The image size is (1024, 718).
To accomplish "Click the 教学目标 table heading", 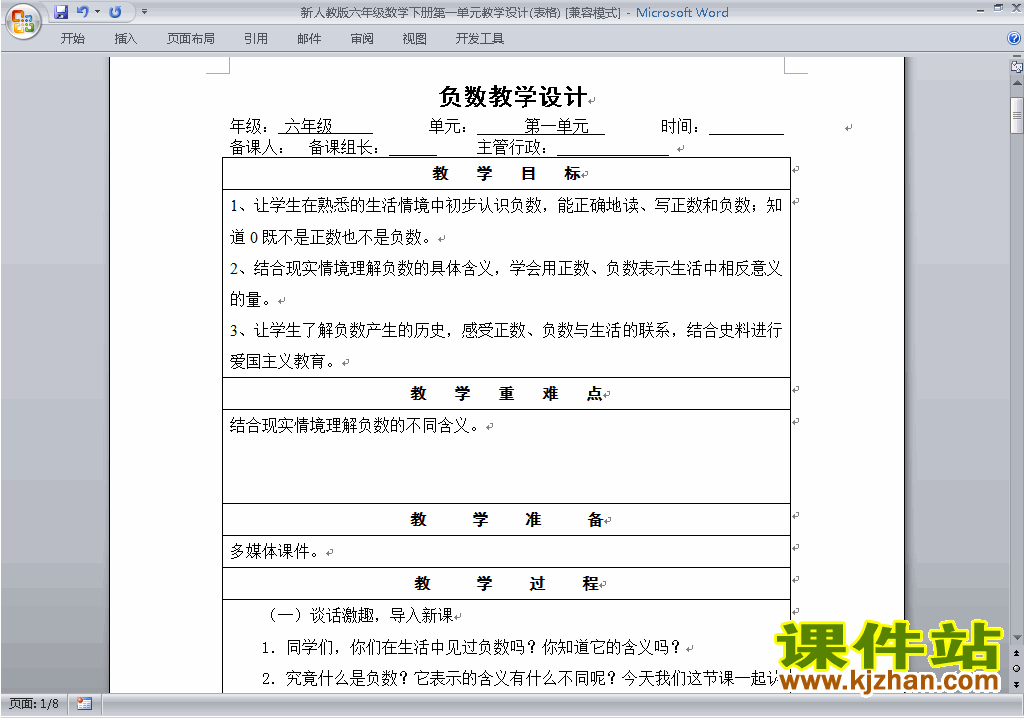I will pyautogui.click(x=507, y=173).
